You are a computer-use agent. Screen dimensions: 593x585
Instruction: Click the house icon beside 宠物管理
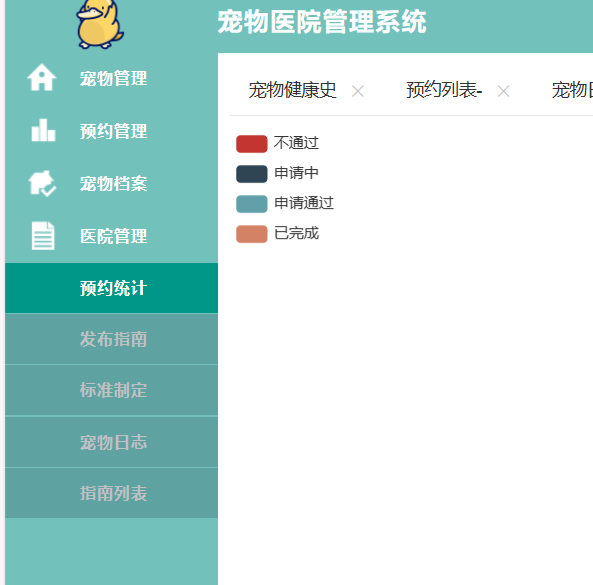(42, 78)
